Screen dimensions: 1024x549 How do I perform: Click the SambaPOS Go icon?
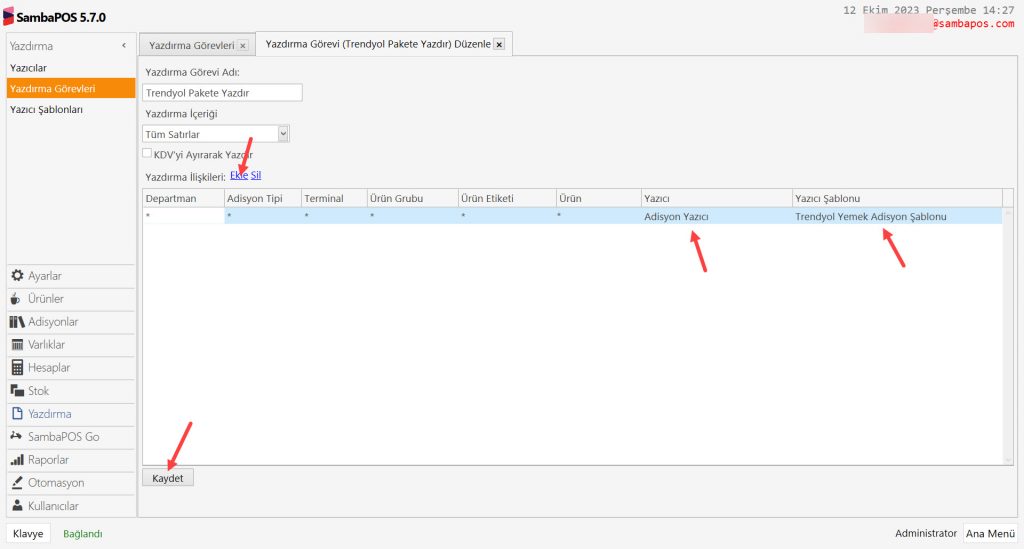16,436
